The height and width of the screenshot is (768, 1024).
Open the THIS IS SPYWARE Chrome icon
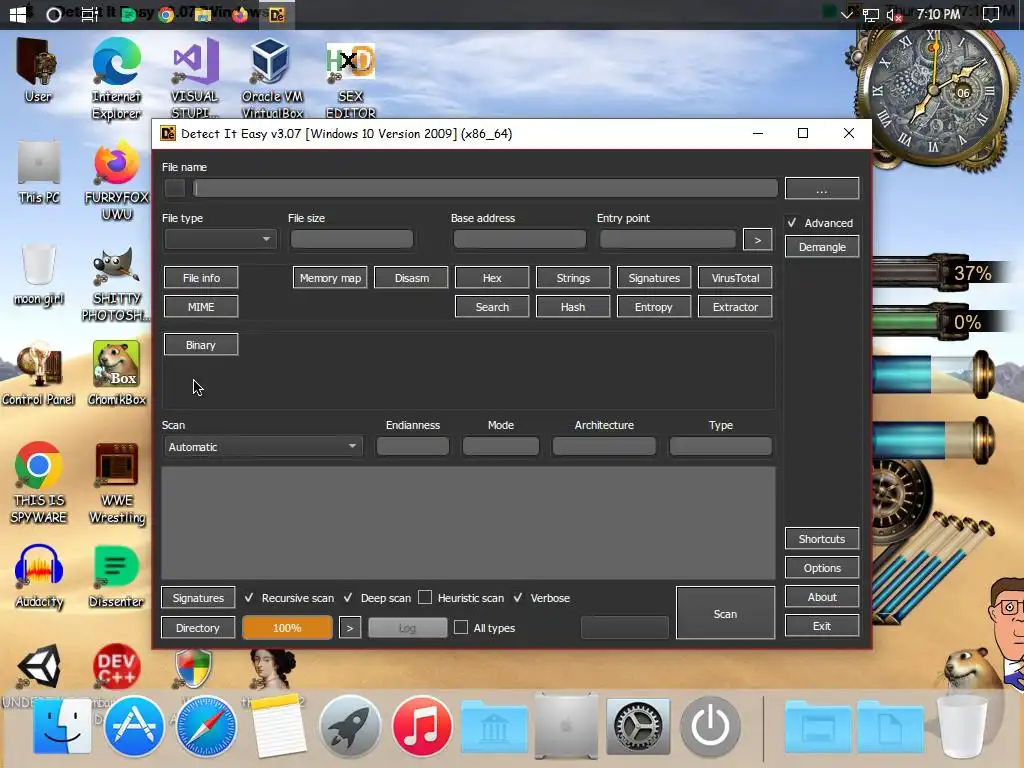[x=39, y=483]
